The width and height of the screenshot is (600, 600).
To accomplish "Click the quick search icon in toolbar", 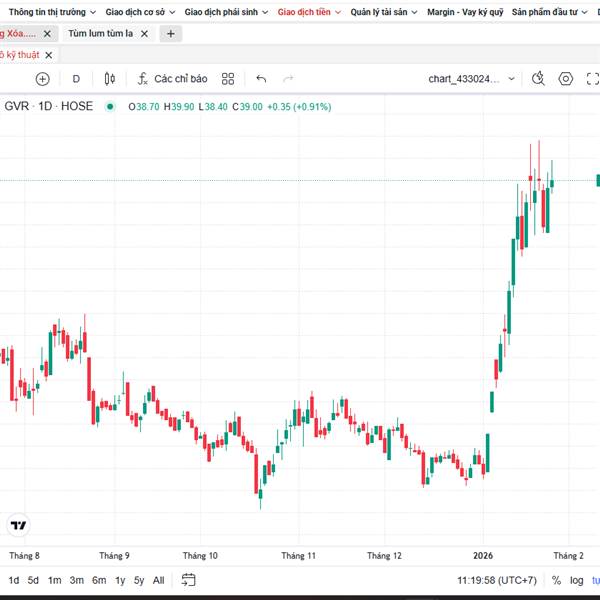I will point(538,79).
